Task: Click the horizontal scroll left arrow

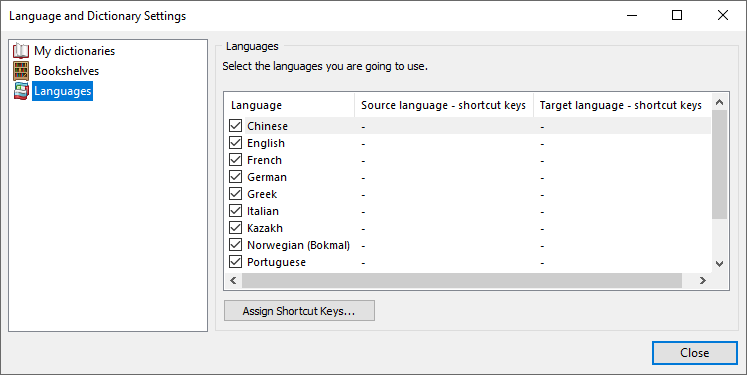Action: coord(233,281)
